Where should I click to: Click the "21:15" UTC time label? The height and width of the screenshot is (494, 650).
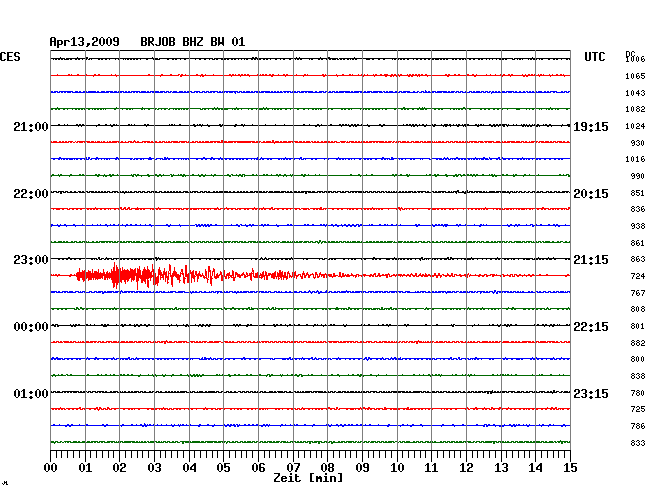[591, 260]
